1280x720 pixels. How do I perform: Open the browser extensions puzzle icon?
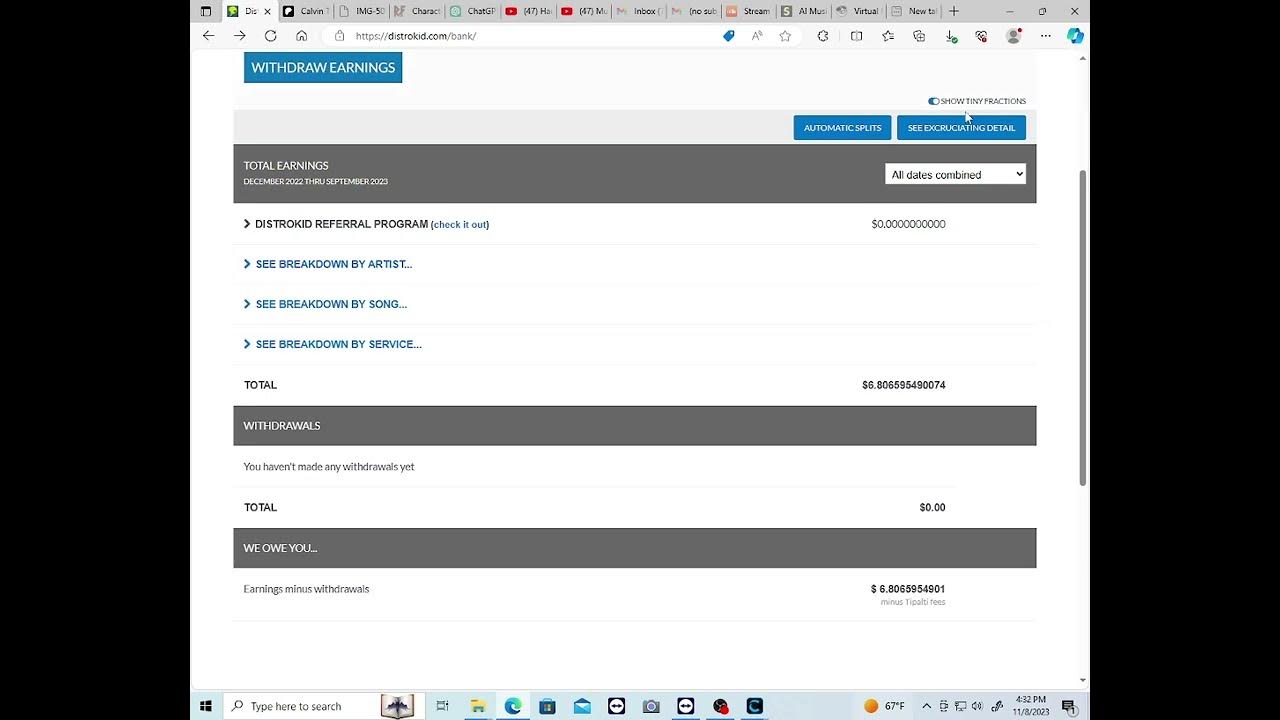[x=822, y=36]
